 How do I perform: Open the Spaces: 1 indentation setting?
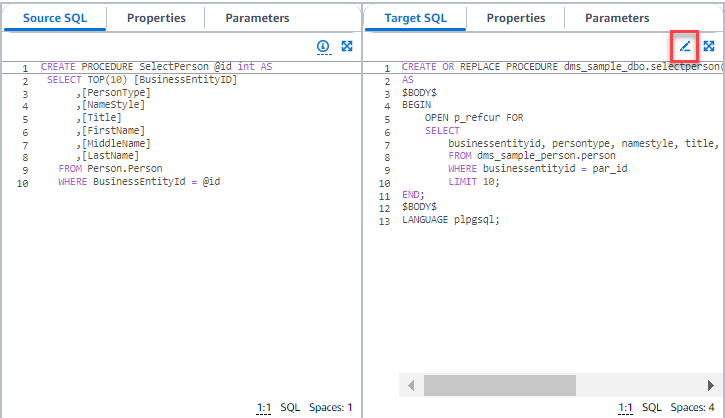331,407
